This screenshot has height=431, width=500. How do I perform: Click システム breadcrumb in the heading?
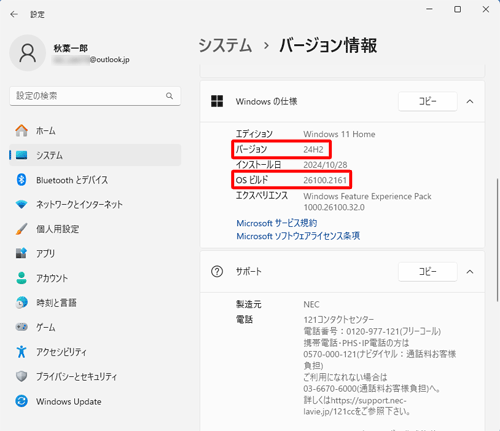[225, 45]
